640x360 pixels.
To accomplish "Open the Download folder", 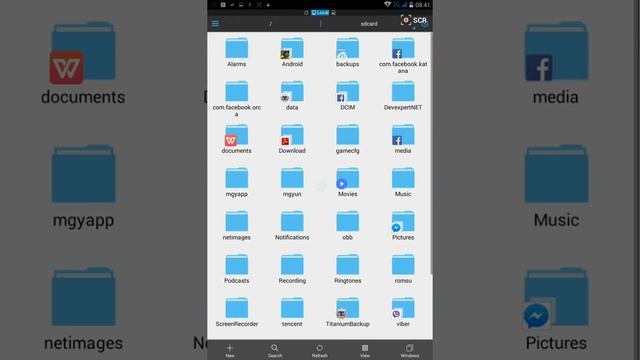I will (292, 138).
